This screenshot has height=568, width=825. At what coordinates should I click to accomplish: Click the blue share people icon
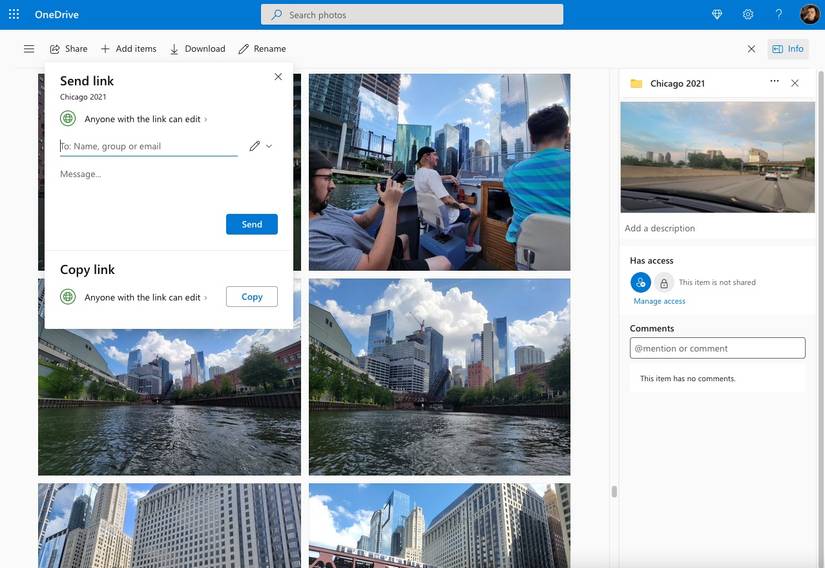(640, 282)
